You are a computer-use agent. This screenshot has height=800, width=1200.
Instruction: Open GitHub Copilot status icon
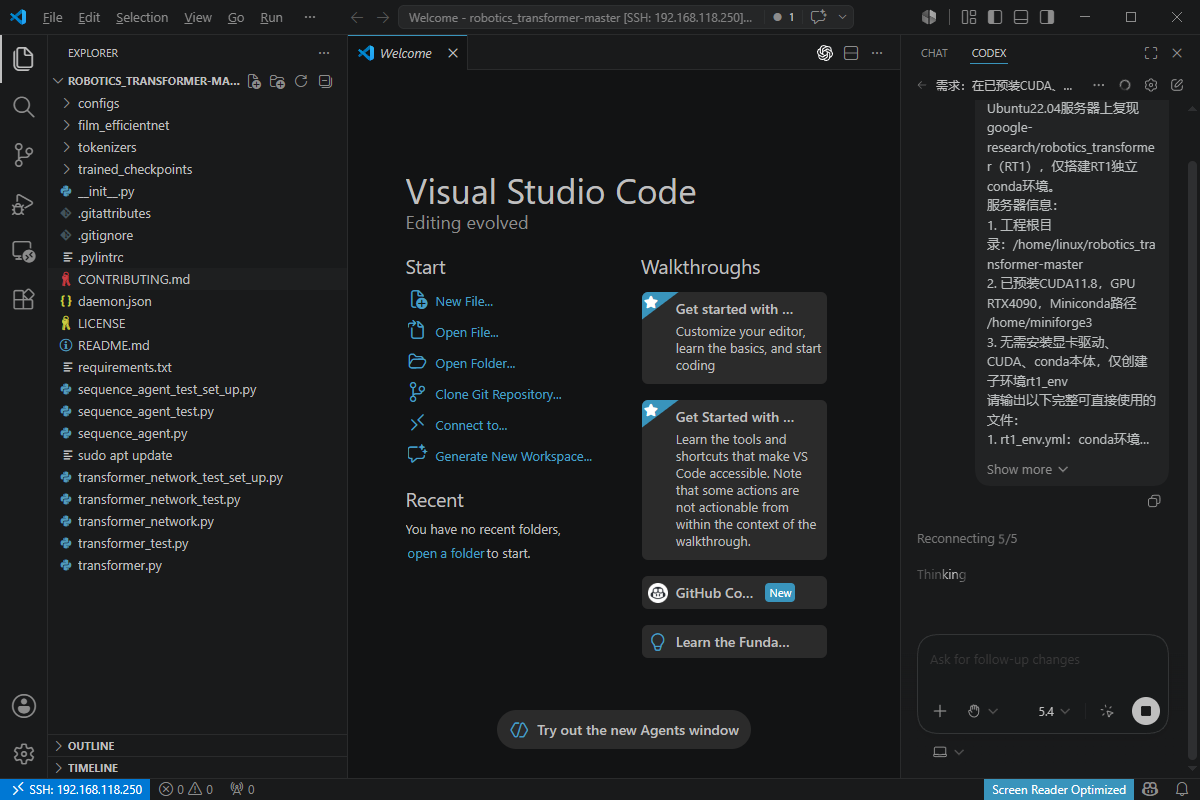[x=1151, y=789]
